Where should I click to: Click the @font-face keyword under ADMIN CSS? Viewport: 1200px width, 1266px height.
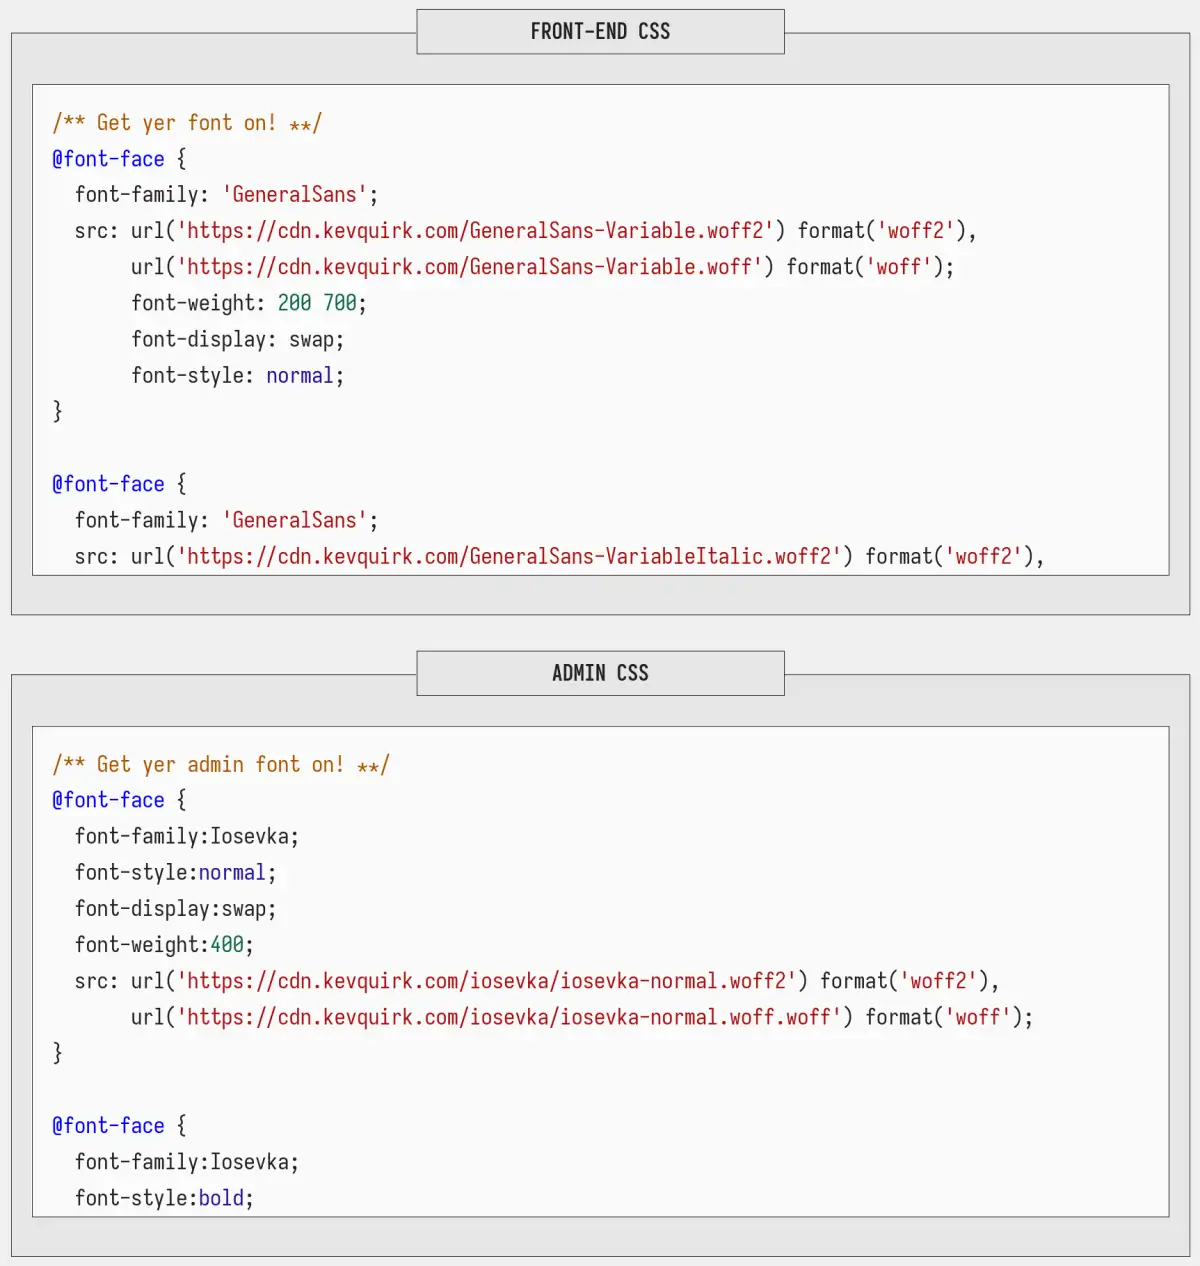coord(108,799)
